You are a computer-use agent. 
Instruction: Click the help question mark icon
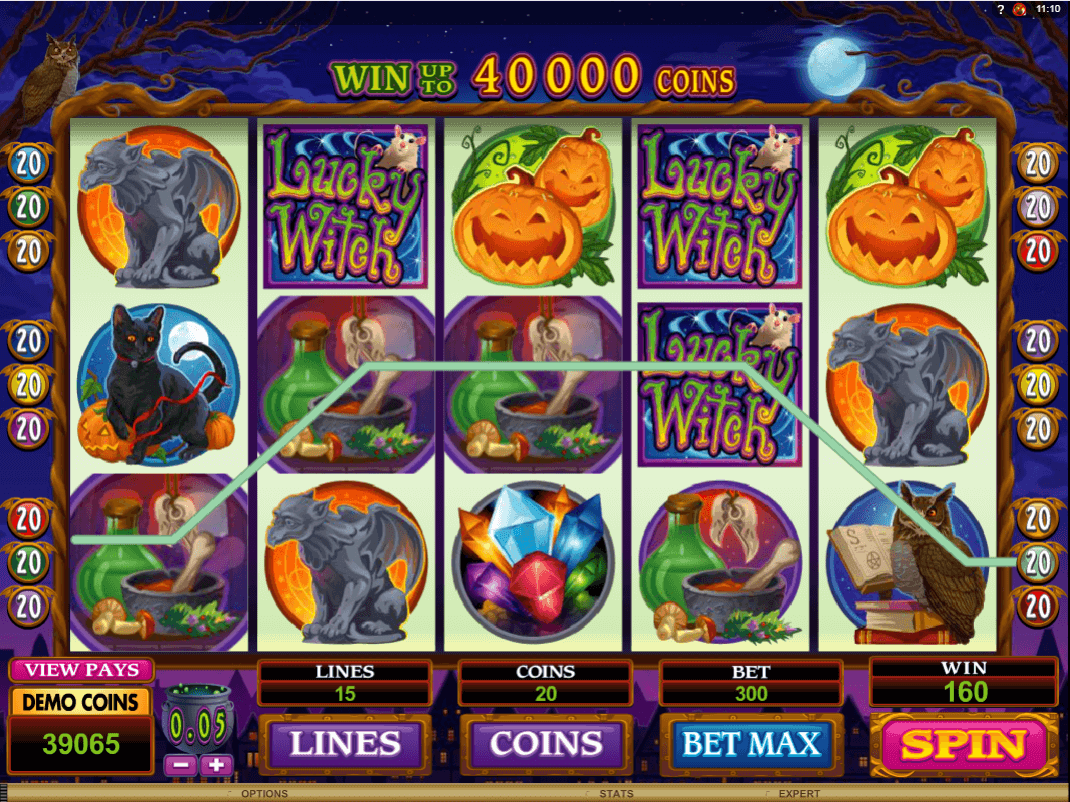click(1000, 9)
